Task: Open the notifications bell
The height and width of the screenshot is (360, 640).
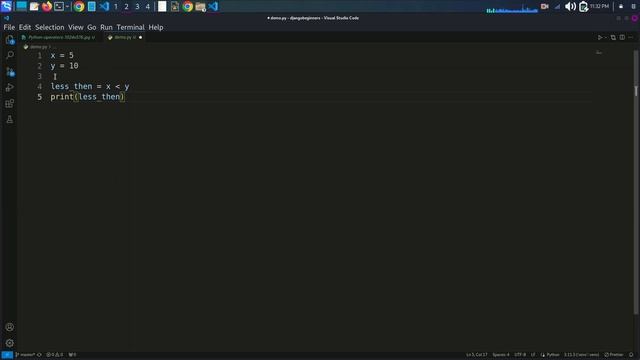Action: click(631, 355)
